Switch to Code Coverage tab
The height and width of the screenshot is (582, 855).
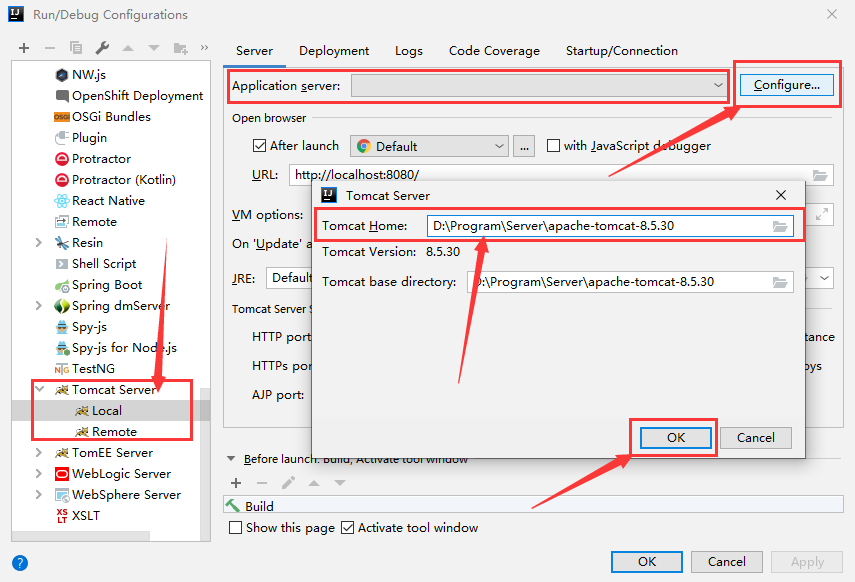[494, 51]
